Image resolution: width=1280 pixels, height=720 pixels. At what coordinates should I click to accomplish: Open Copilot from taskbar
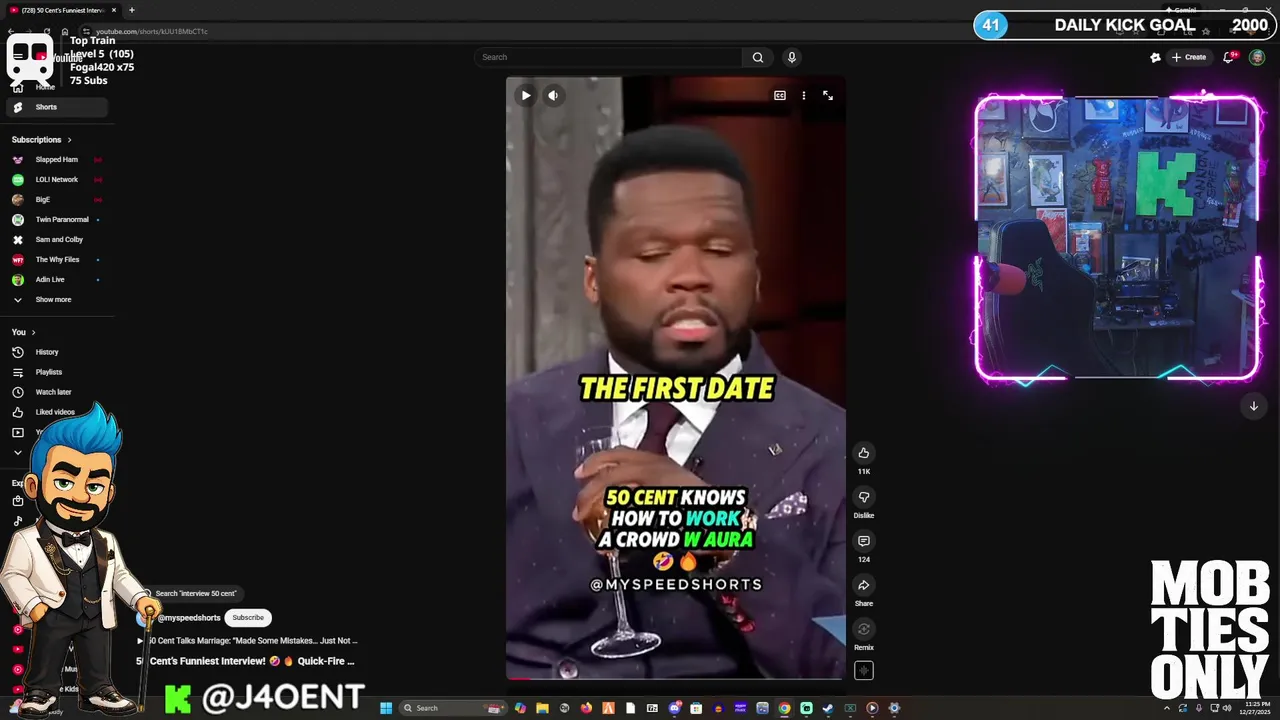click(520, 708)
